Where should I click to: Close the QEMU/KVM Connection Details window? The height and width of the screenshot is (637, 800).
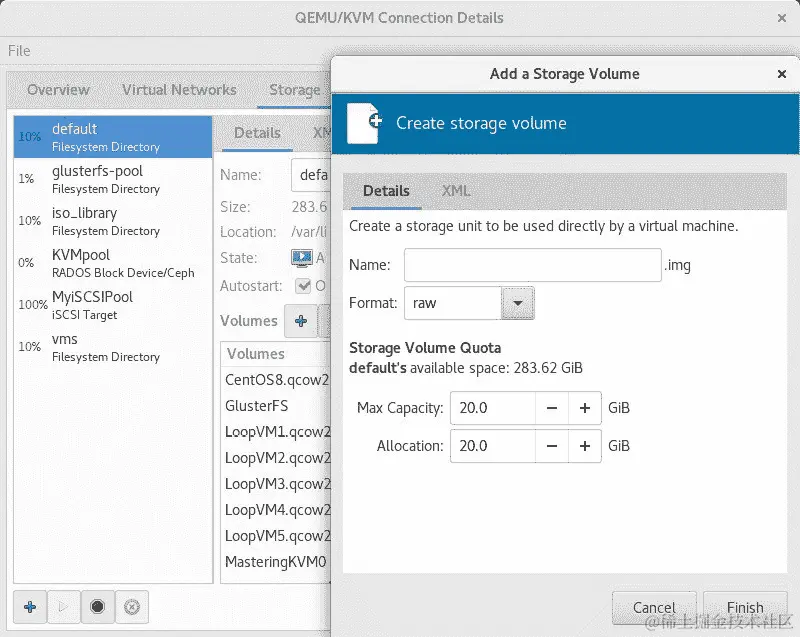782,18
